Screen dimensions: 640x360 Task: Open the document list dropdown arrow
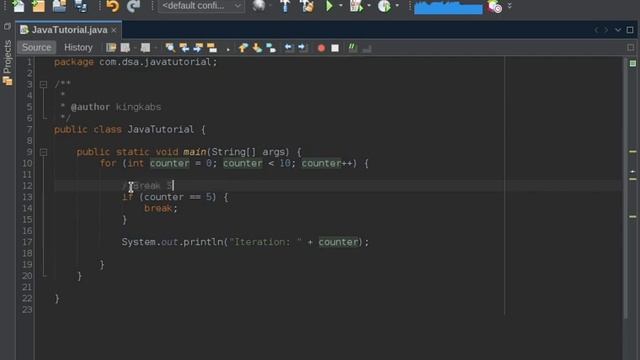click(618, 30)
